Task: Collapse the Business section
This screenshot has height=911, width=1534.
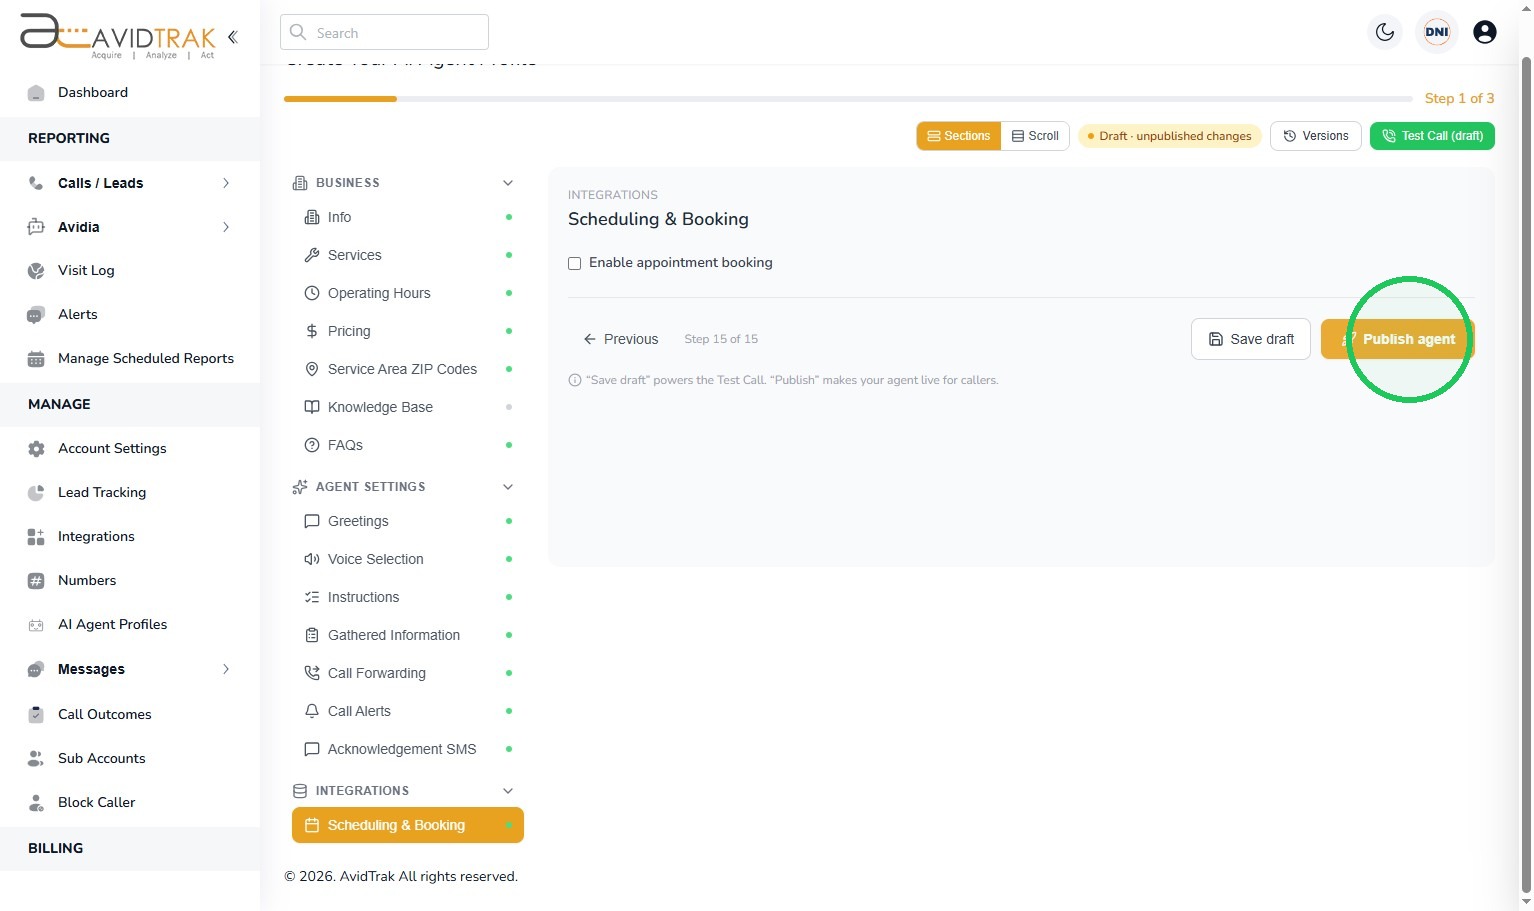Action: (x=508, y=183)
